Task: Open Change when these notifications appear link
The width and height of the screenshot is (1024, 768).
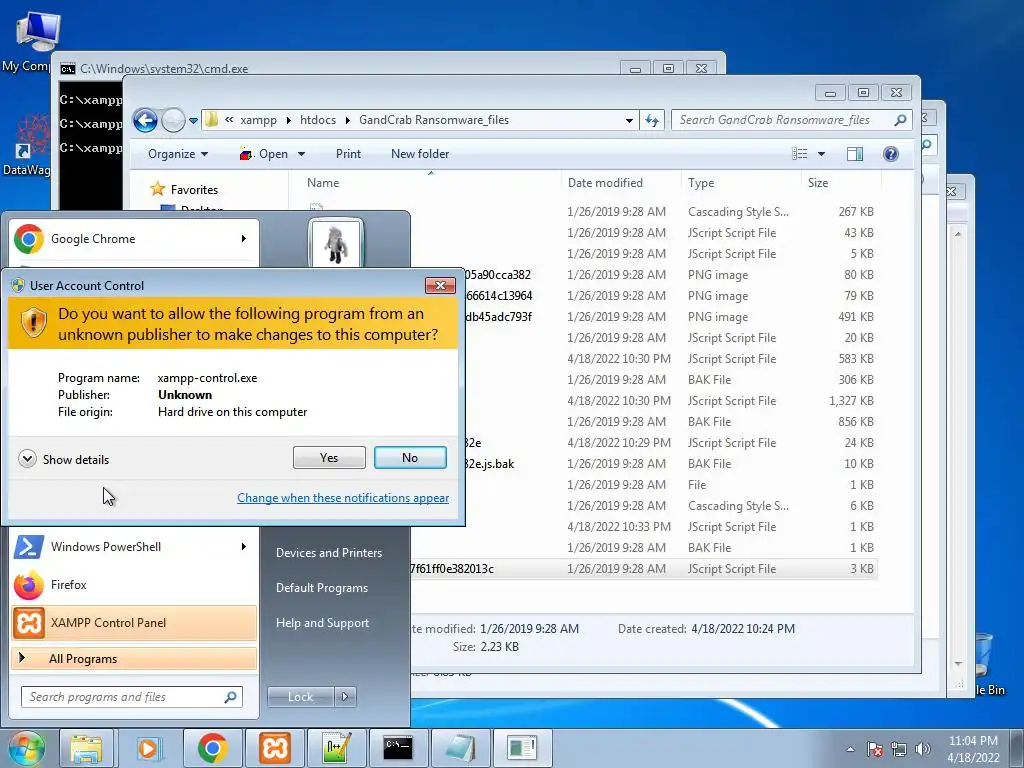Action: click(343, 498)
